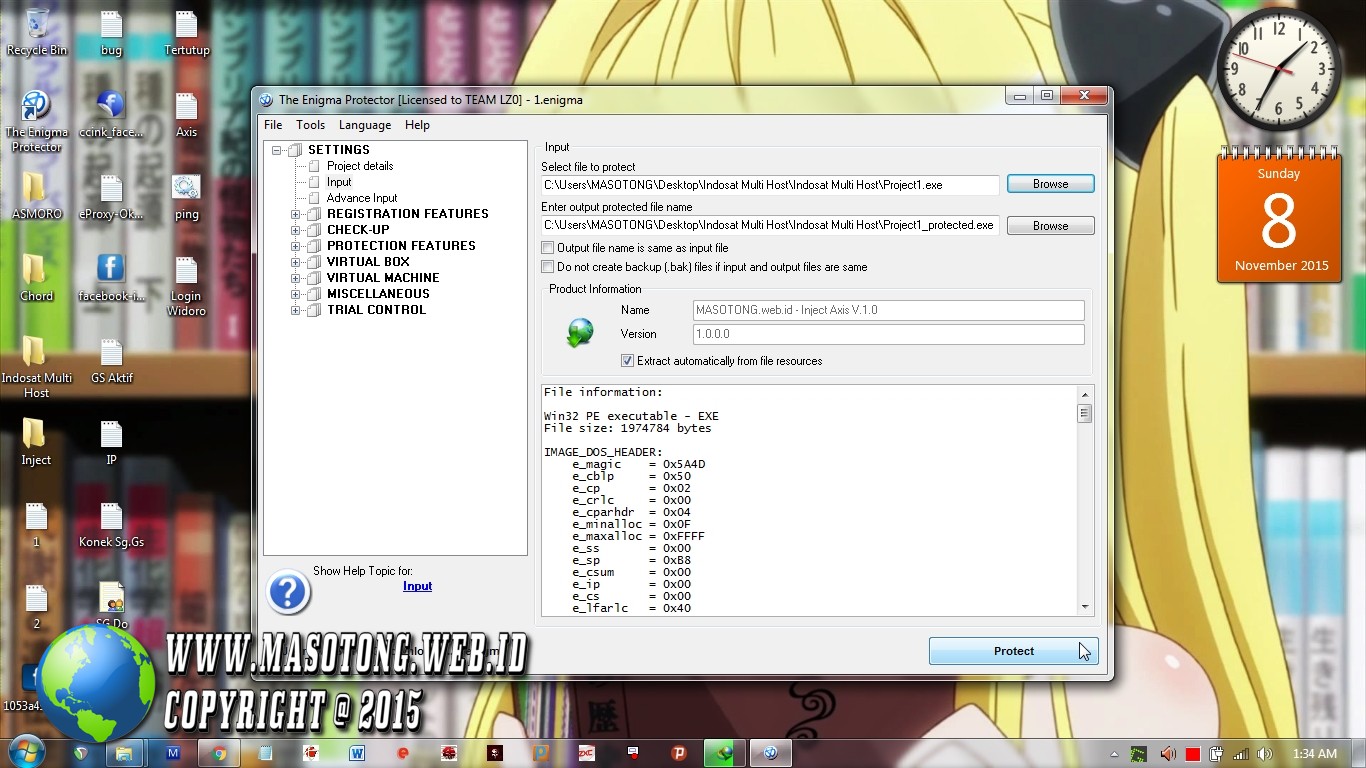Click the calendar gadget showing Sunday 8
This screenshot has height=768, width=1366.
point(1280,217)
